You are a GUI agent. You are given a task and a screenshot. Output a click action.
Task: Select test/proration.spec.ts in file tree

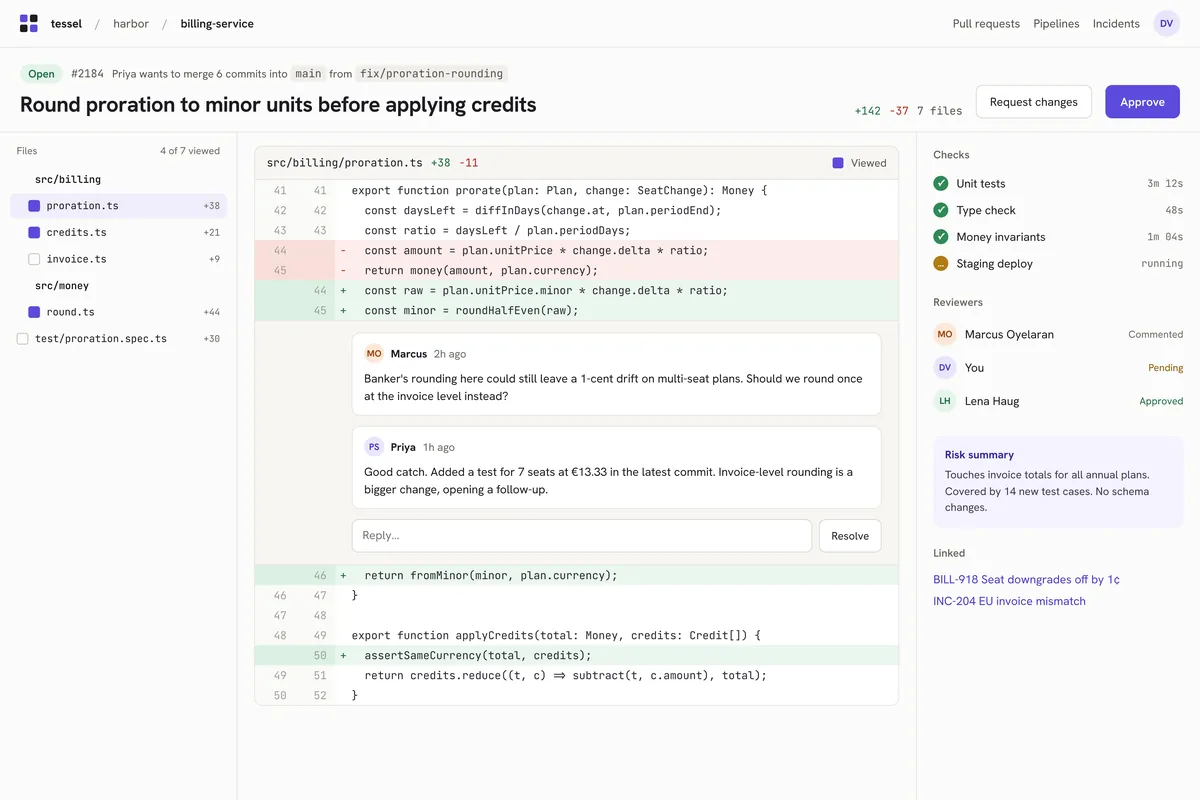coord(119,339)
